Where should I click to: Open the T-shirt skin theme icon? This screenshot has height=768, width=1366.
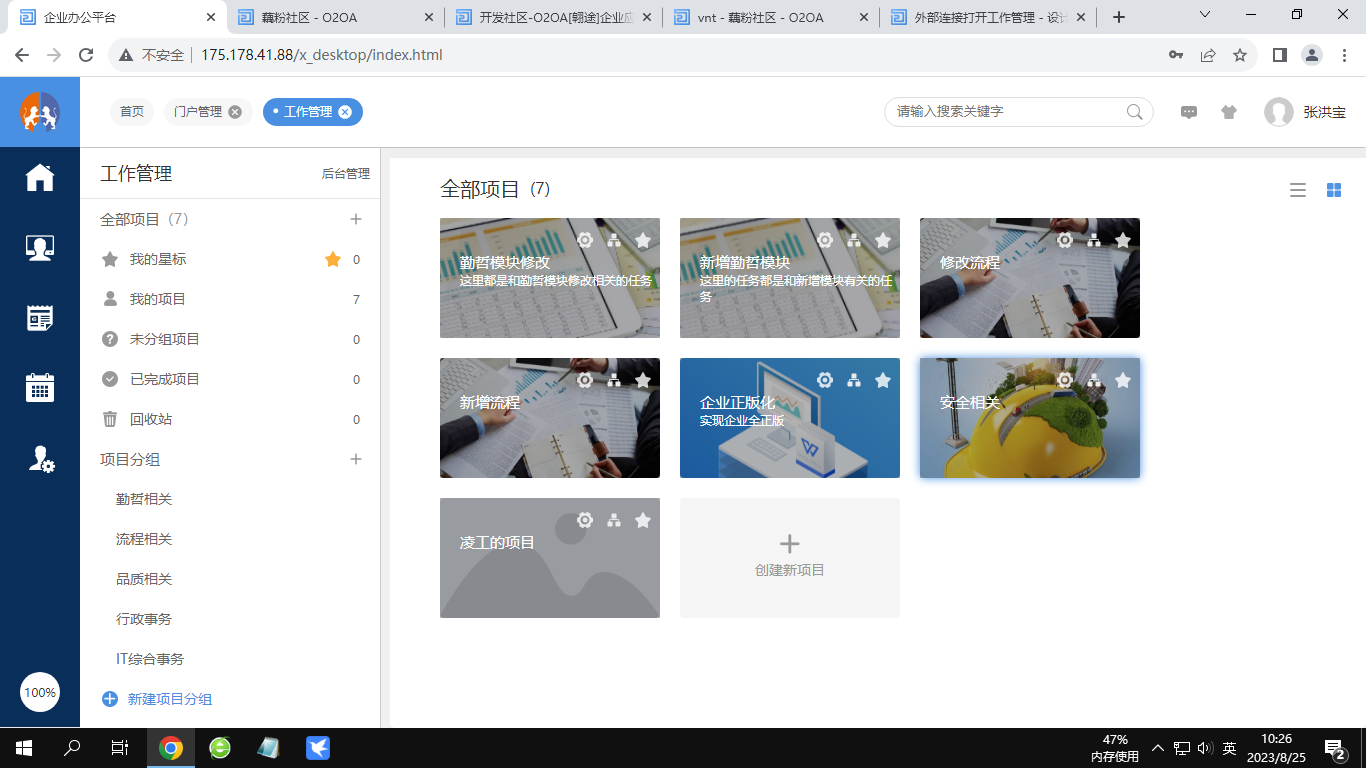(x=1229, y=112)
